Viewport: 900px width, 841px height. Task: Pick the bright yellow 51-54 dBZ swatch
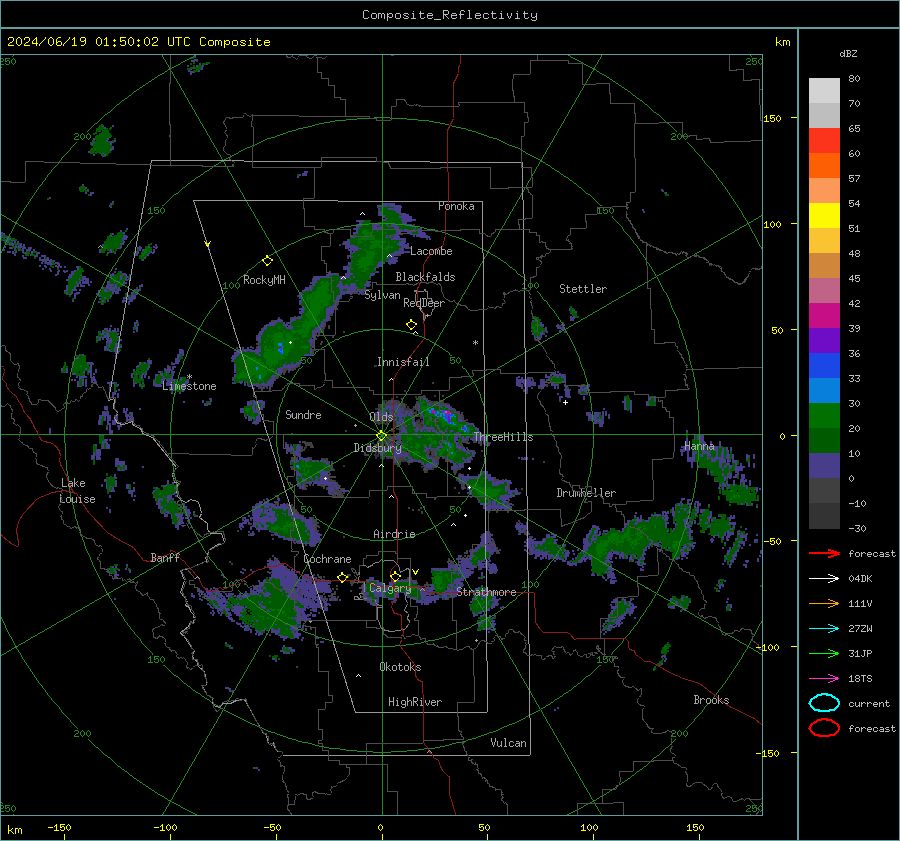[x=824, y=215]
